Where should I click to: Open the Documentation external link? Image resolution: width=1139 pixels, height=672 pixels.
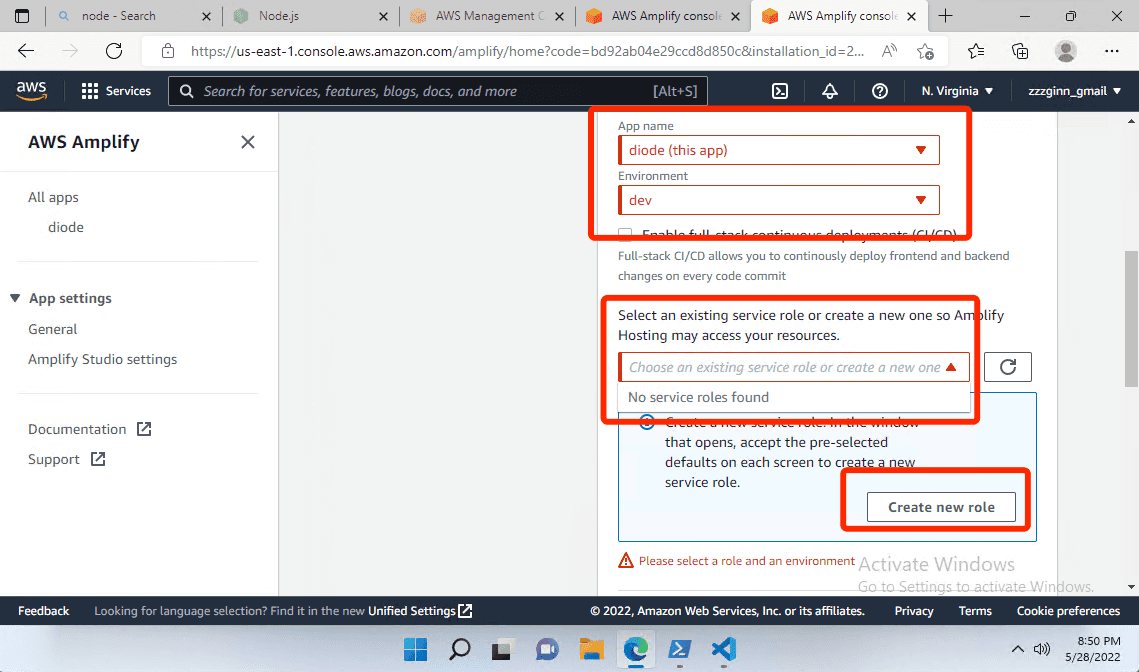click(89, 429)
